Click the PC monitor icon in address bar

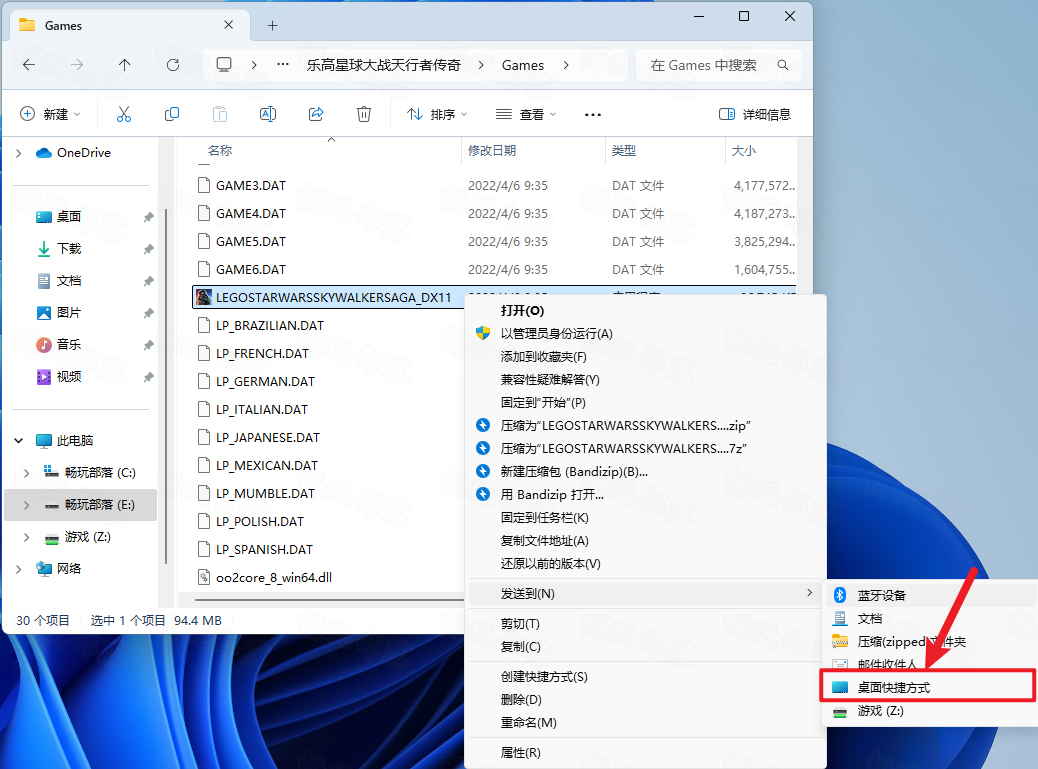224,65
